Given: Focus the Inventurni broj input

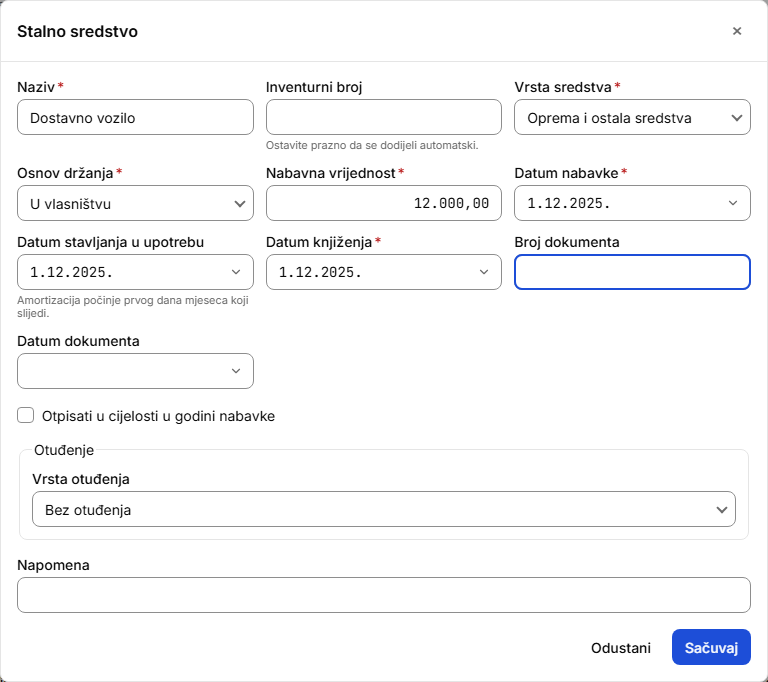Looking at the screenshot, I should point(384,117).
